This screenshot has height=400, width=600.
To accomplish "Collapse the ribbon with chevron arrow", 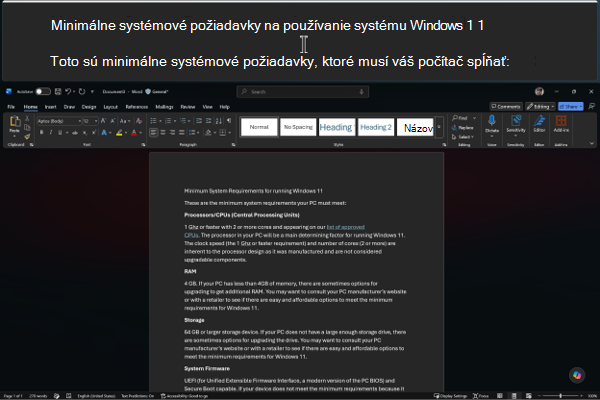I will (x=592, y=144).
